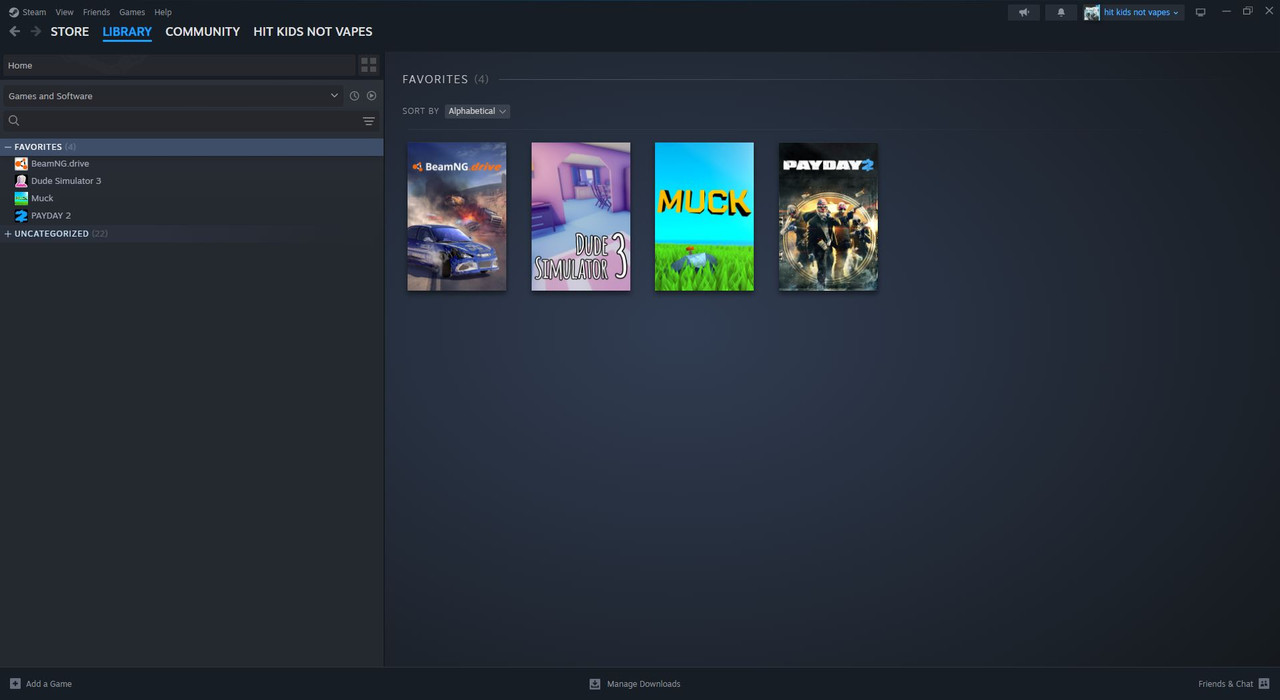The width and height of the screenshot is (1280, 700).
Task: Toggle show ready-to-play games filter
Action: point(371,96)
